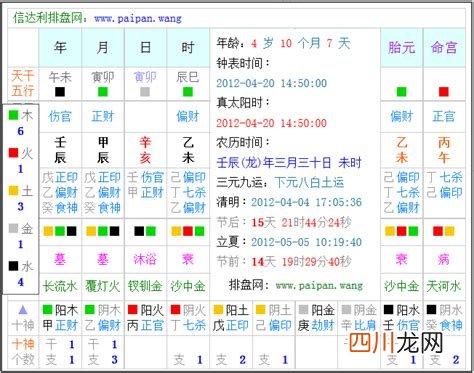The image size is (474, 373).
Task: Click 节前 value 14天 19时29分40秒
Action: (301, 262)
